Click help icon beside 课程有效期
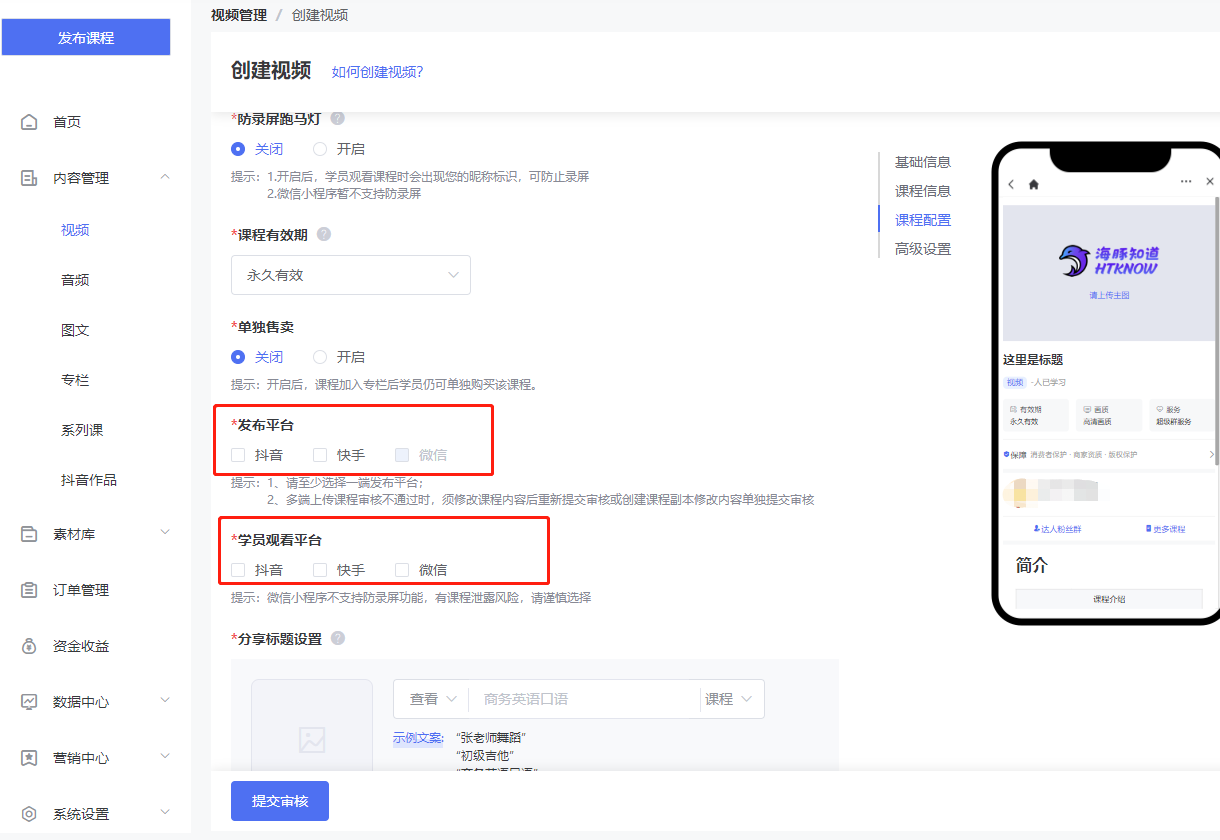The height and width of the screenshot is (840, 1220). click(x=324, y=234)
